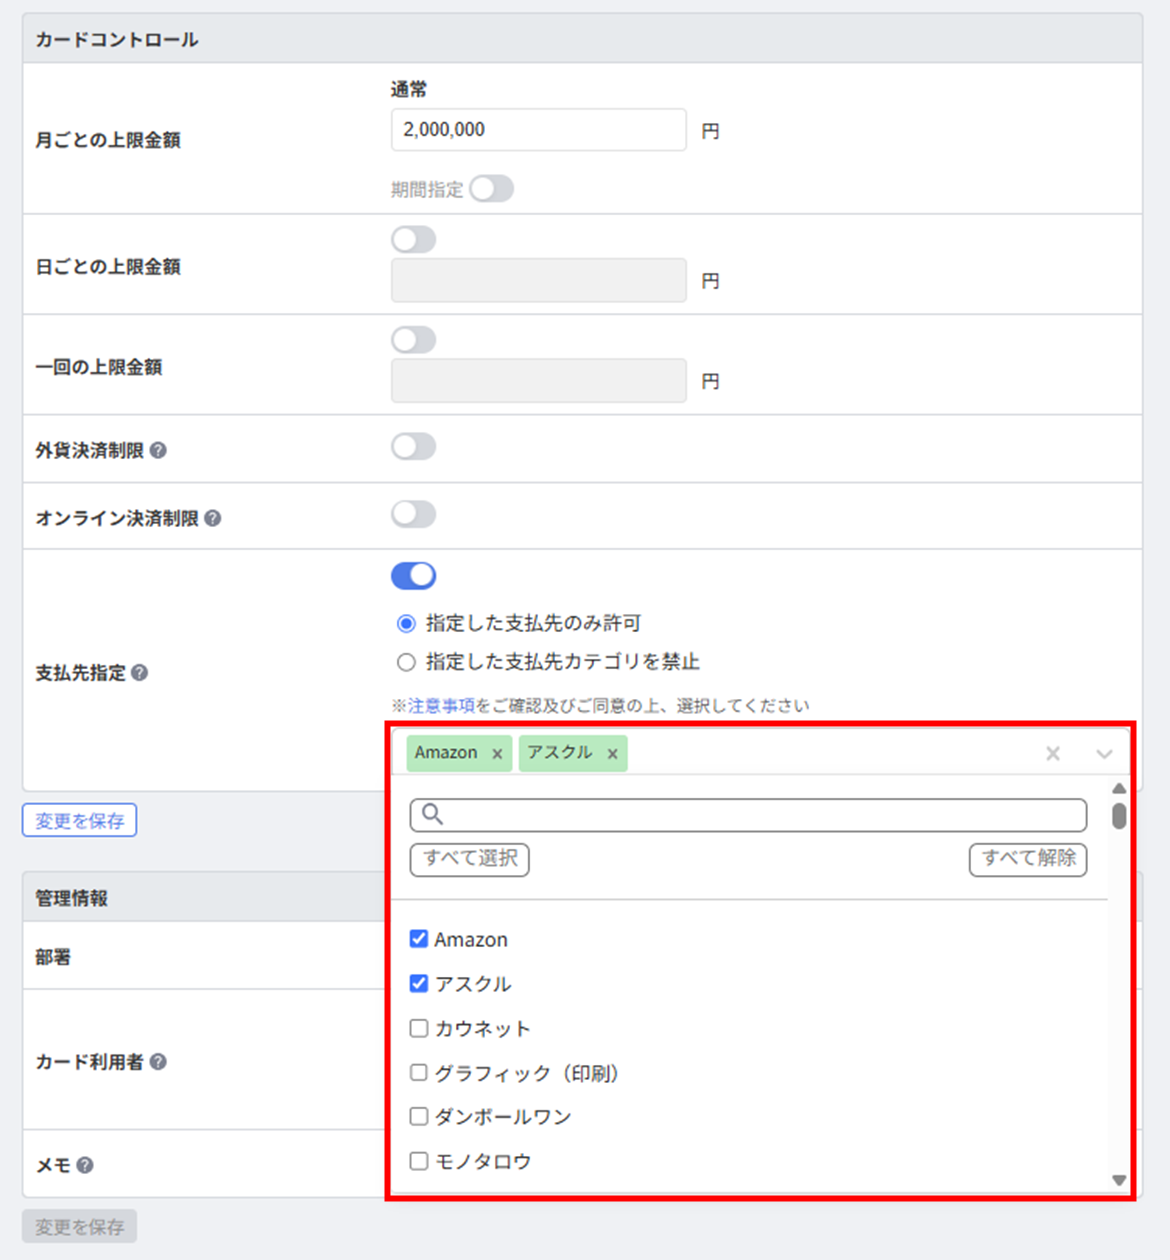This screenshot has height=1260, width=1170.
Task: Uncheck the Amazon checkbox
Action: point(419,939)
